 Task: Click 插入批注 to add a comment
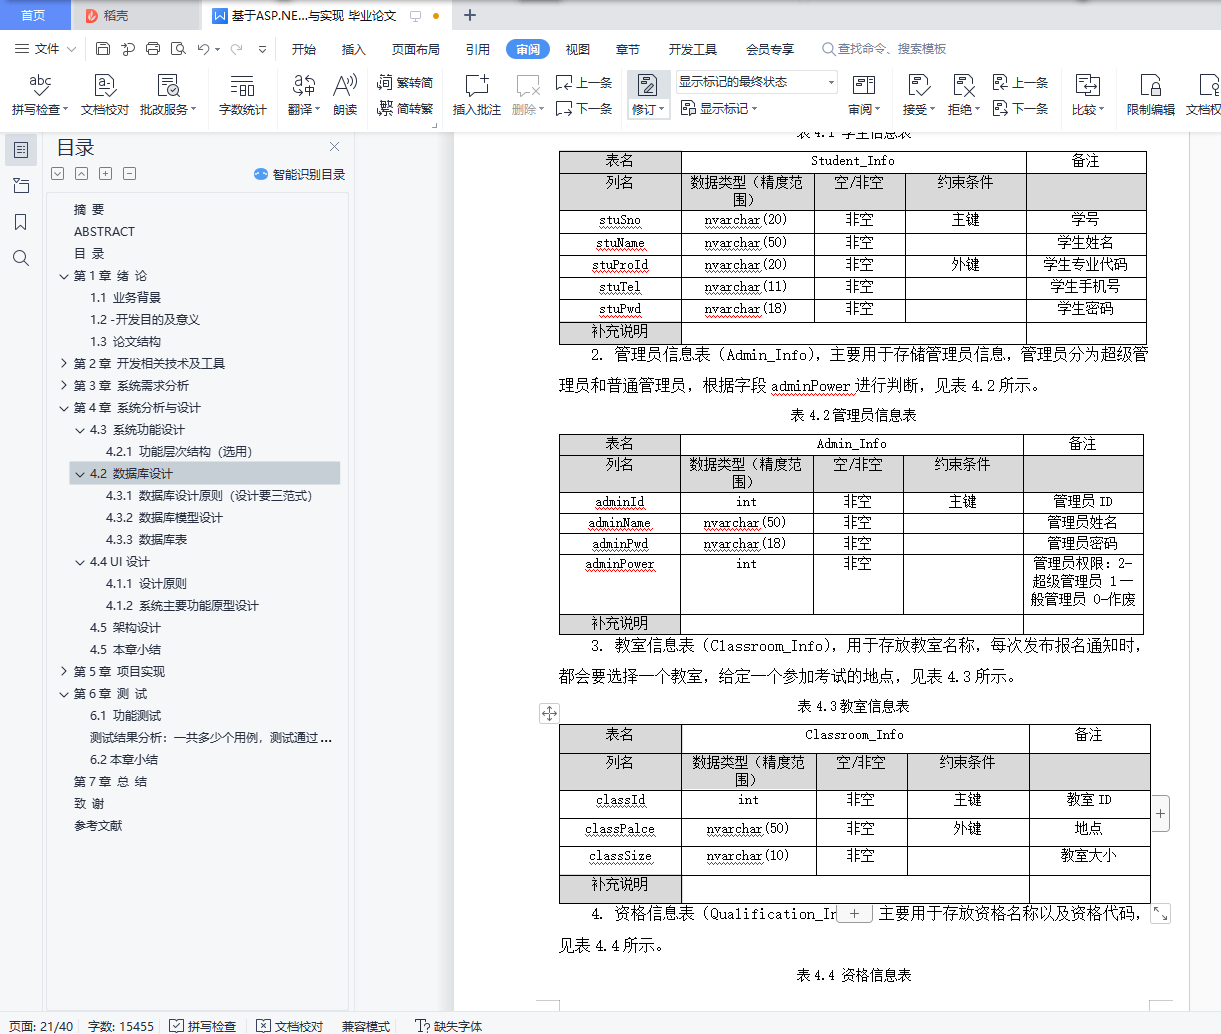477,96
